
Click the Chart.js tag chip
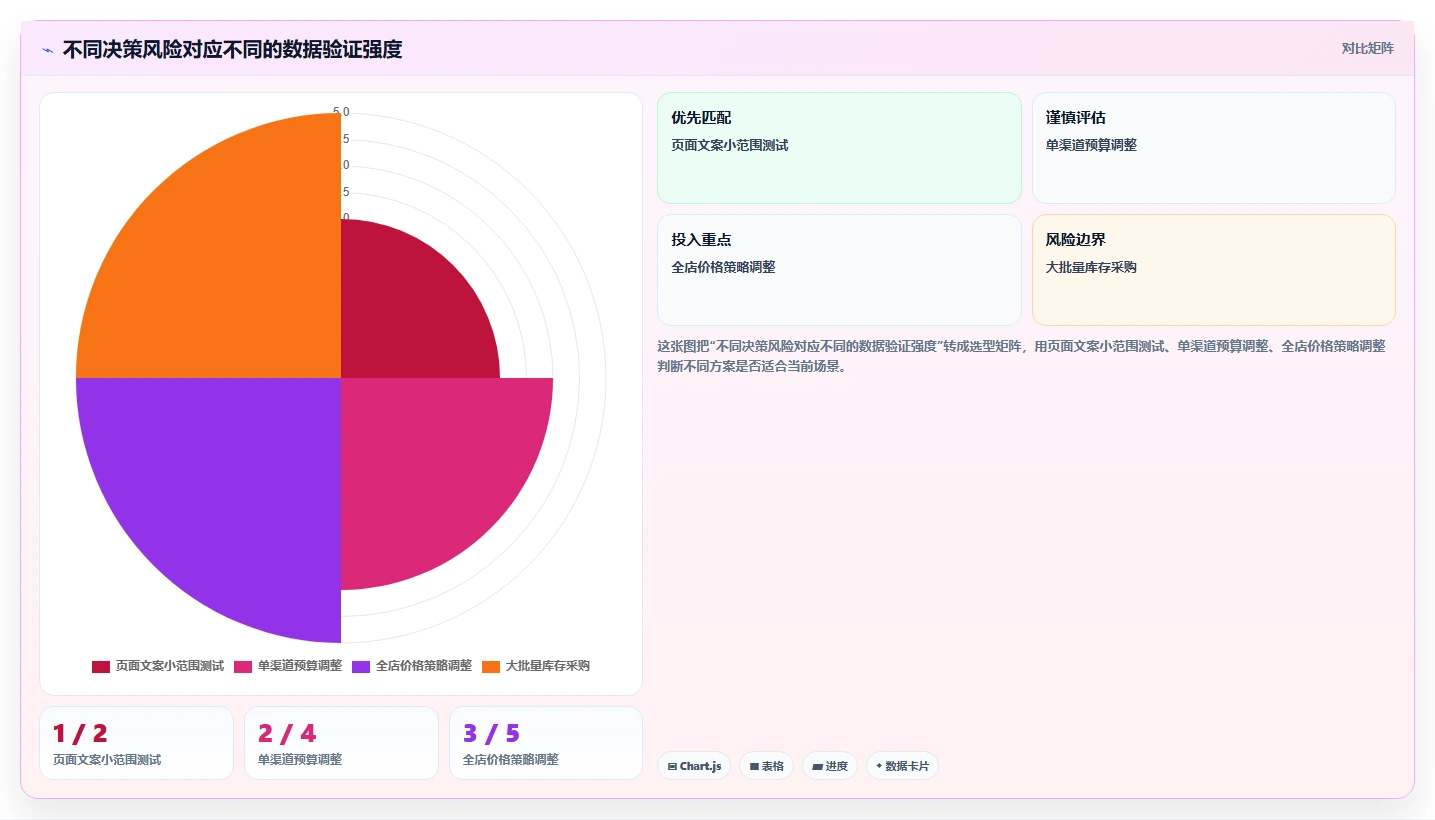[x=694, y=766]
